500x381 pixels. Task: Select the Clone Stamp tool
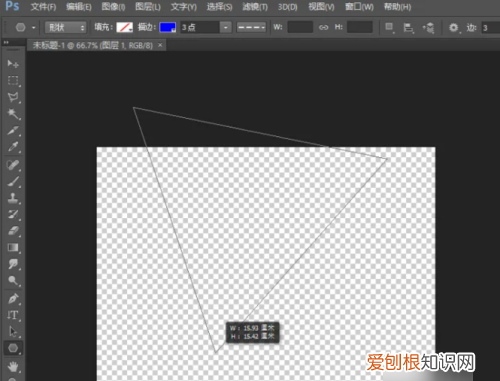13,198
